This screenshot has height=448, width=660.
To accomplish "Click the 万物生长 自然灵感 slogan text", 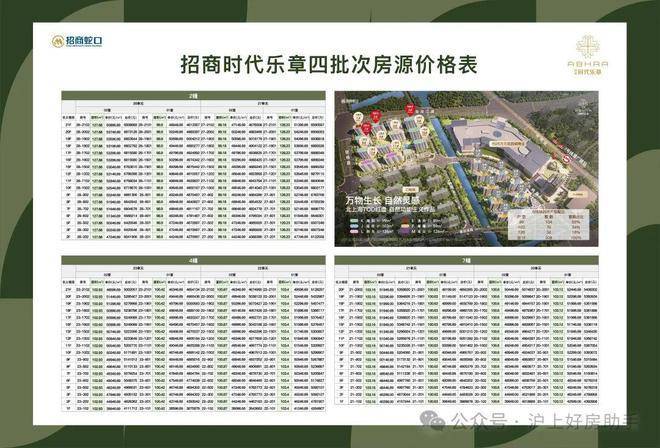I will coord(382,200).
